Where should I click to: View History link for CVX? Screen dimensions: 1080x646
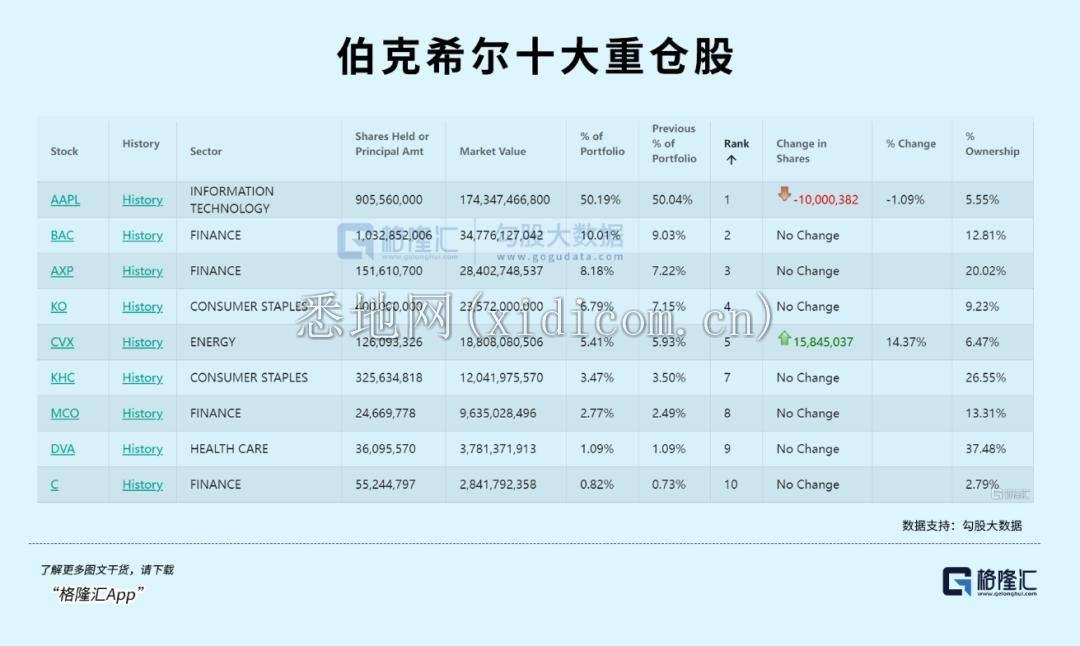click(x=143, y=342)
